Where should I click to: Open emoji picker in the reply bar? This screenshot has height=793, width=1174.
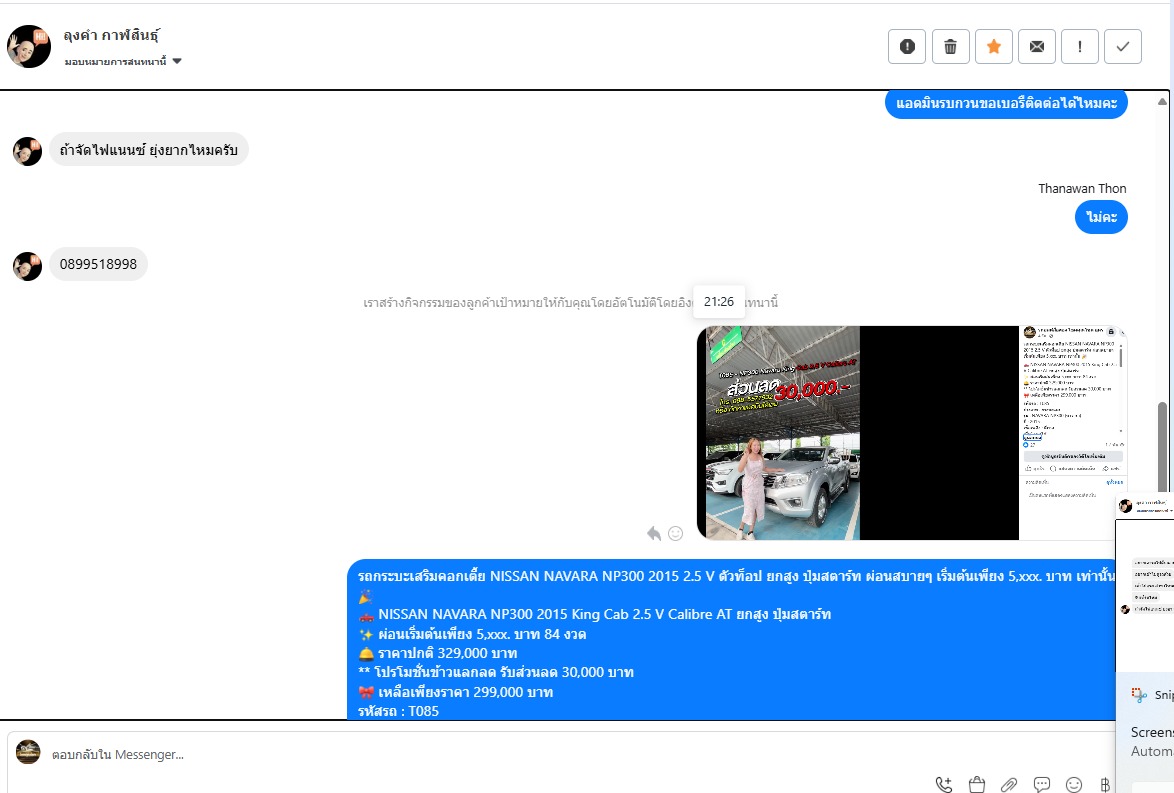click(1074, 784)
